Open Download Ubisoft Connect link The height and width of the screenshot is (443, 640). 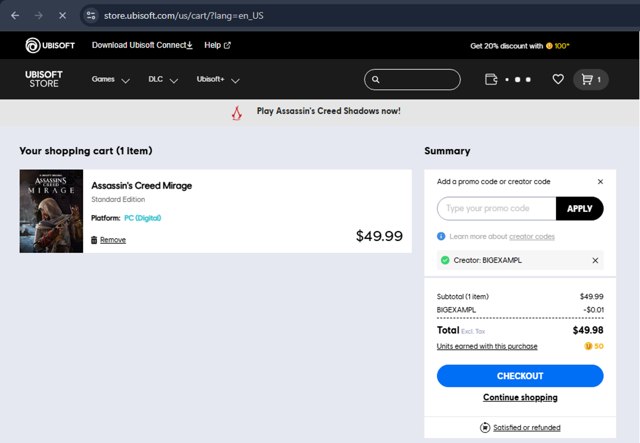point(142,45)
